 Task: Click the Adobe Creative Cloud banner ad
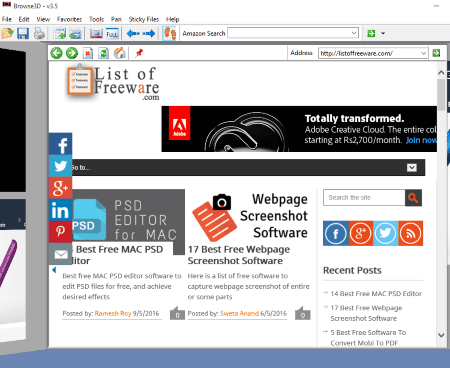(x=299, y=129)
